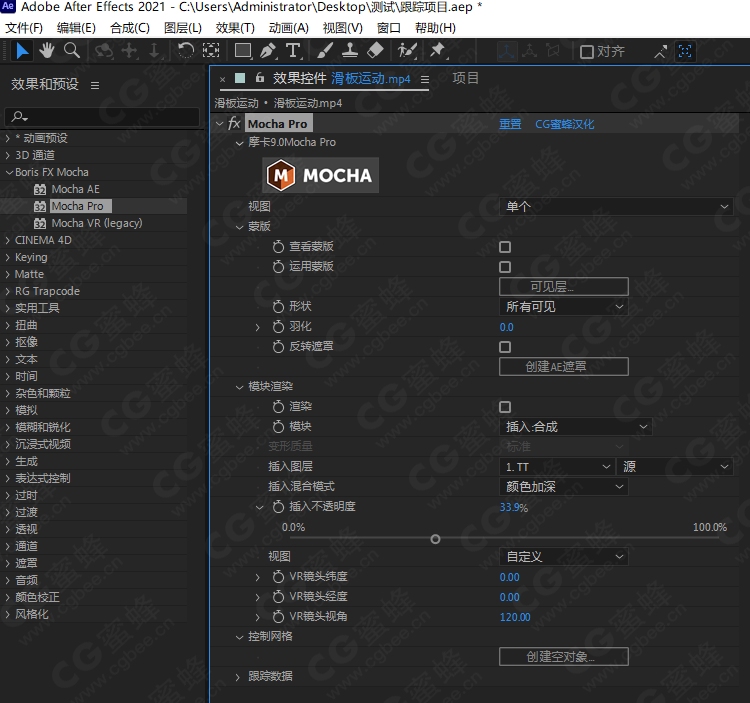Viewport: 750px width, 703px height.
Task: Click the Orbit camera tool icon
Action: [x=104, y=51]
